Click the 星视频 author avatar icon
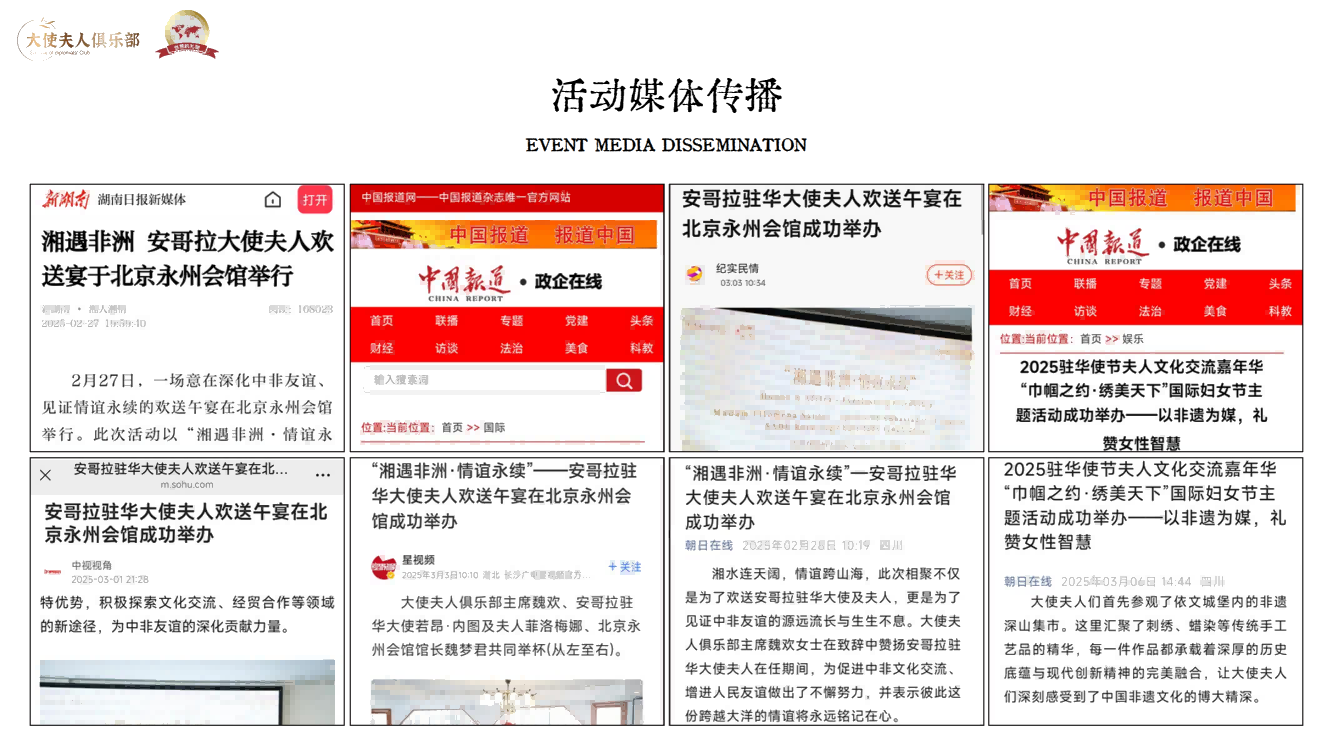The height and width of the screenshot is (750, 1333). 383,567
